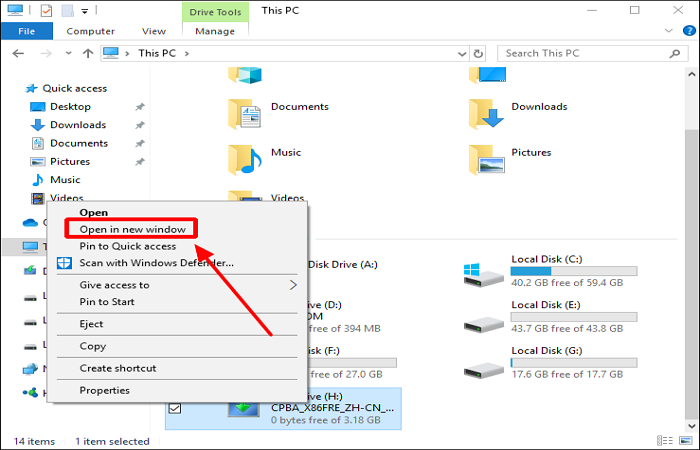Image resolution: width=700 pixels, height=450 pixels.
Task: Open the recent locations dropdown arrow
Action: tap(68, 54)
